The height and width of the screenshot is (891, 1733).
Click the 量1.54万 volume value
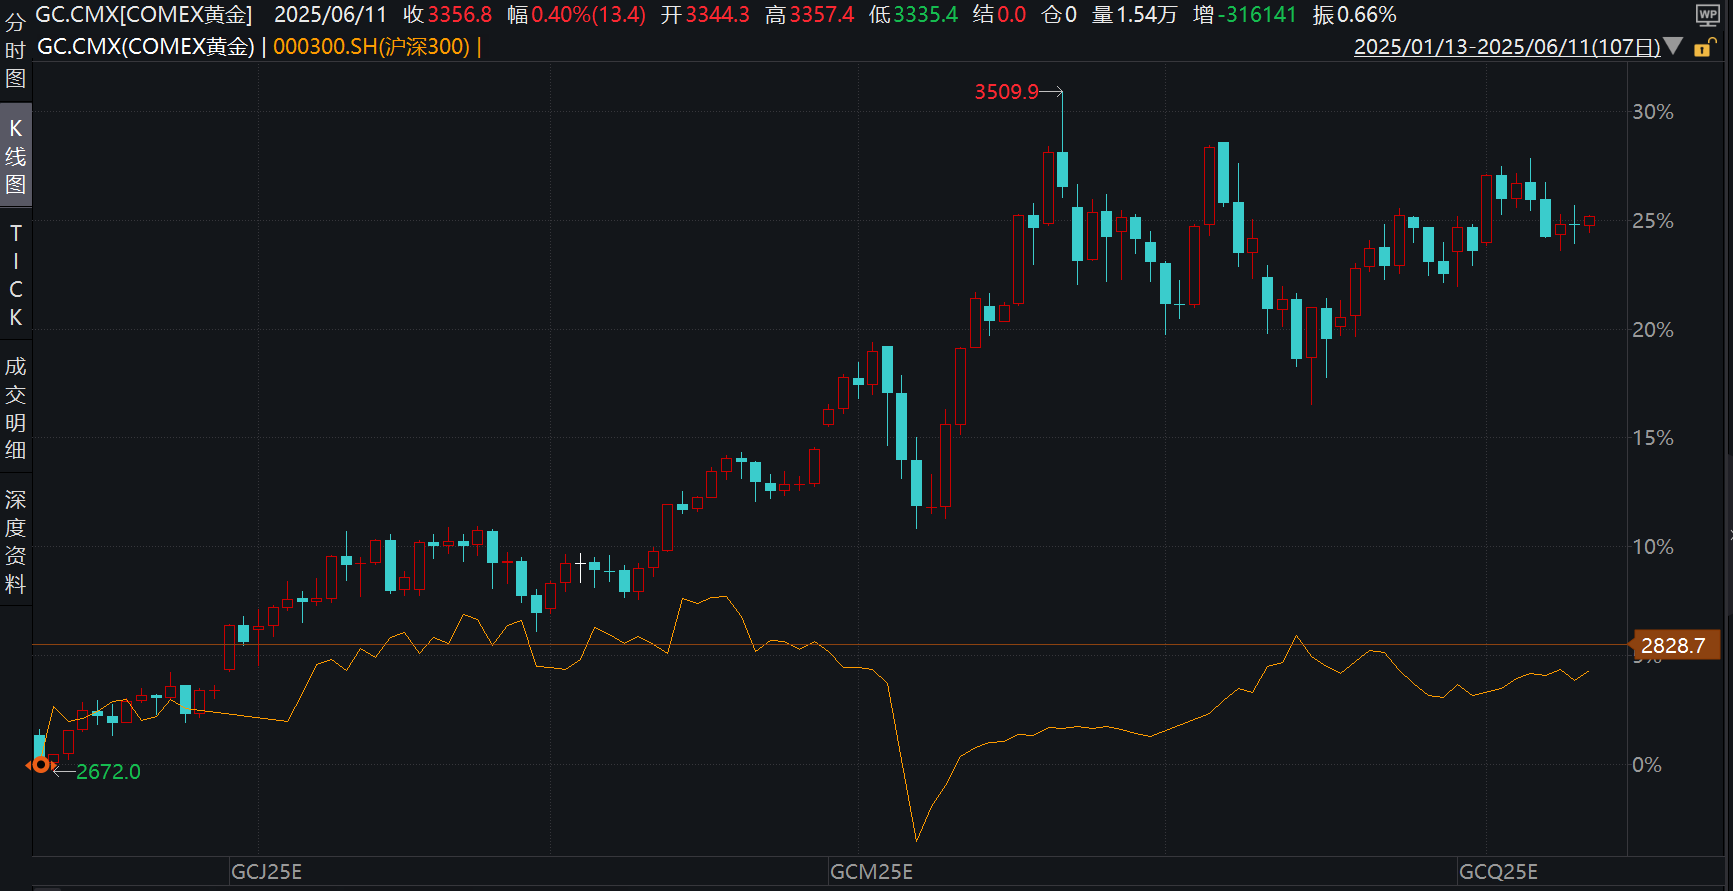(x=1135, y=15)
